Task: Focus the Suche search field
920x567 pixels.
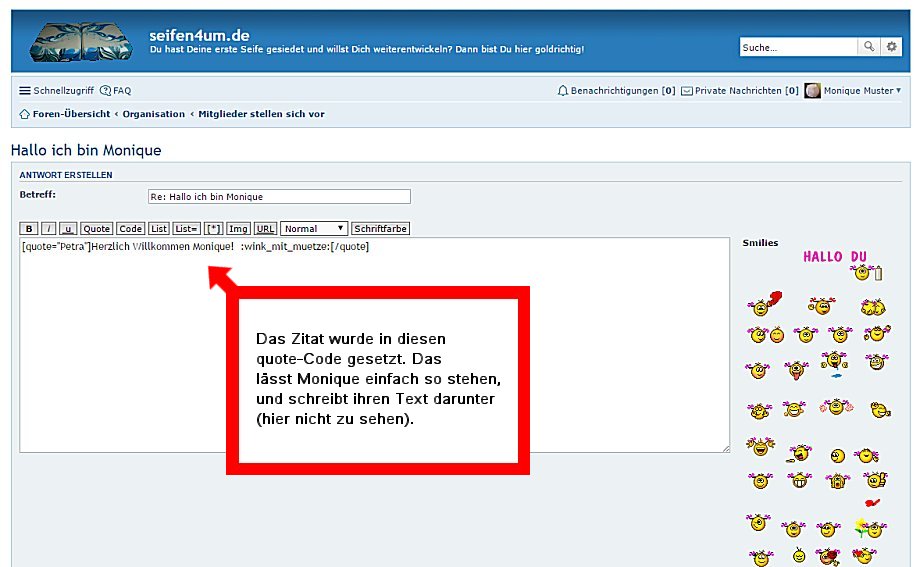Action: click(799, 47)
